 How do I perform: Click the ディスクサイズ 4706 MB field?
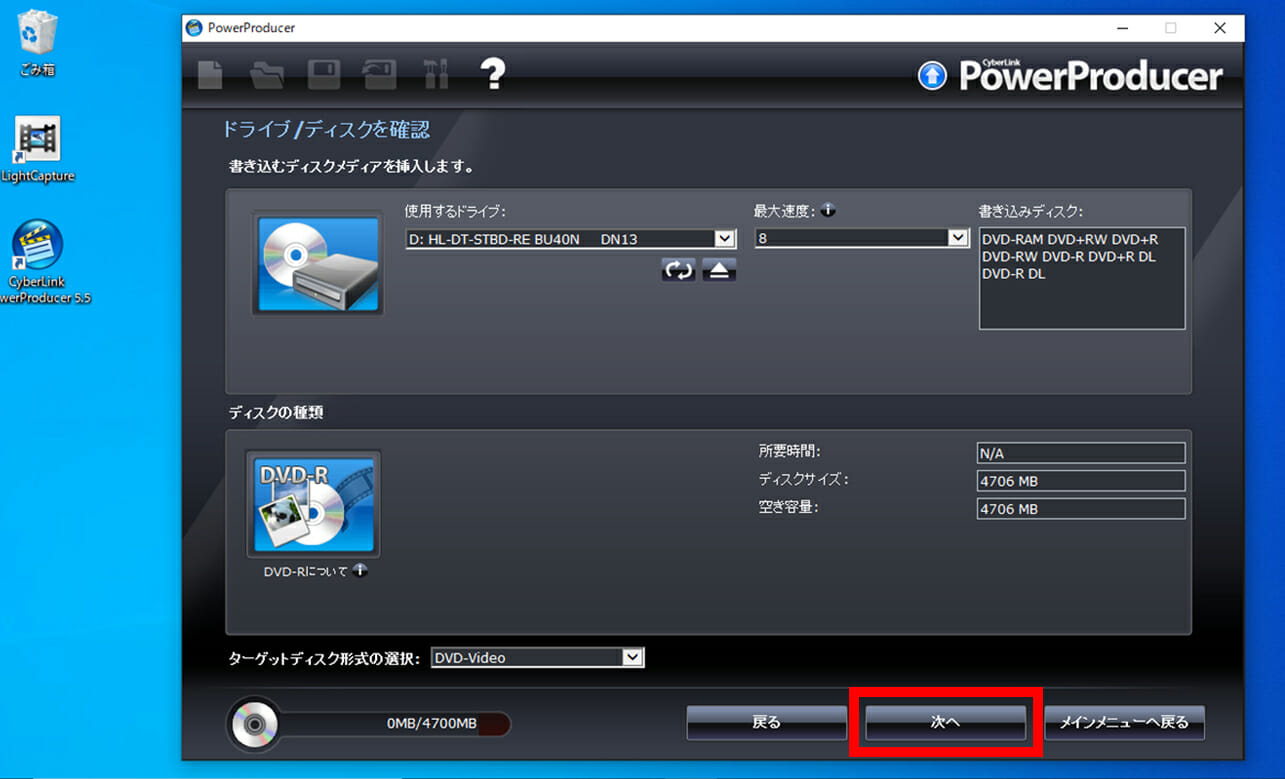pyautogui.click(x=1081, y=481)
